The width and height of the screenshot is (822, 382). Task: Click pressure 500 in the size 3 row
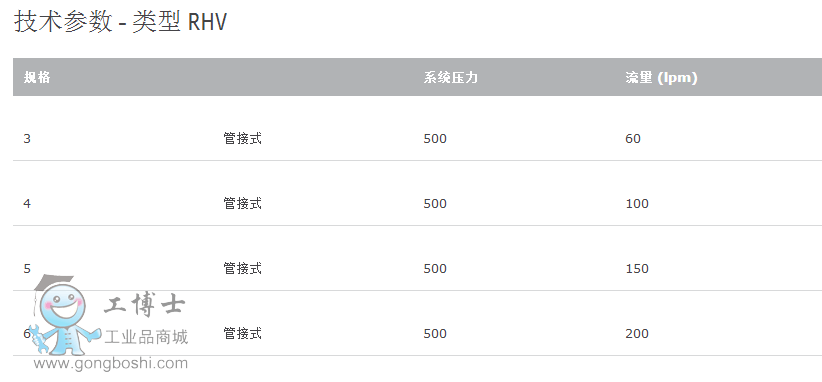(435, 139)
